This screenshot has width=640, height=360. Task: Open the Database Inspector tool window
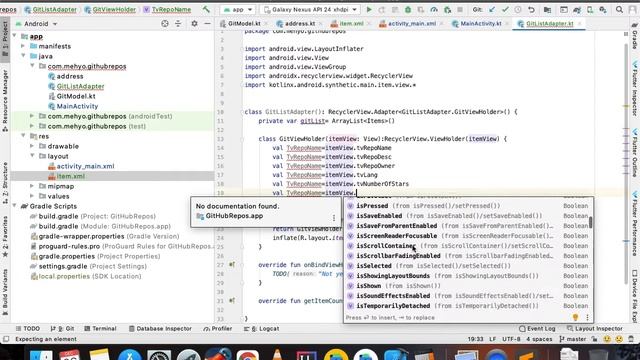[160, 328]
